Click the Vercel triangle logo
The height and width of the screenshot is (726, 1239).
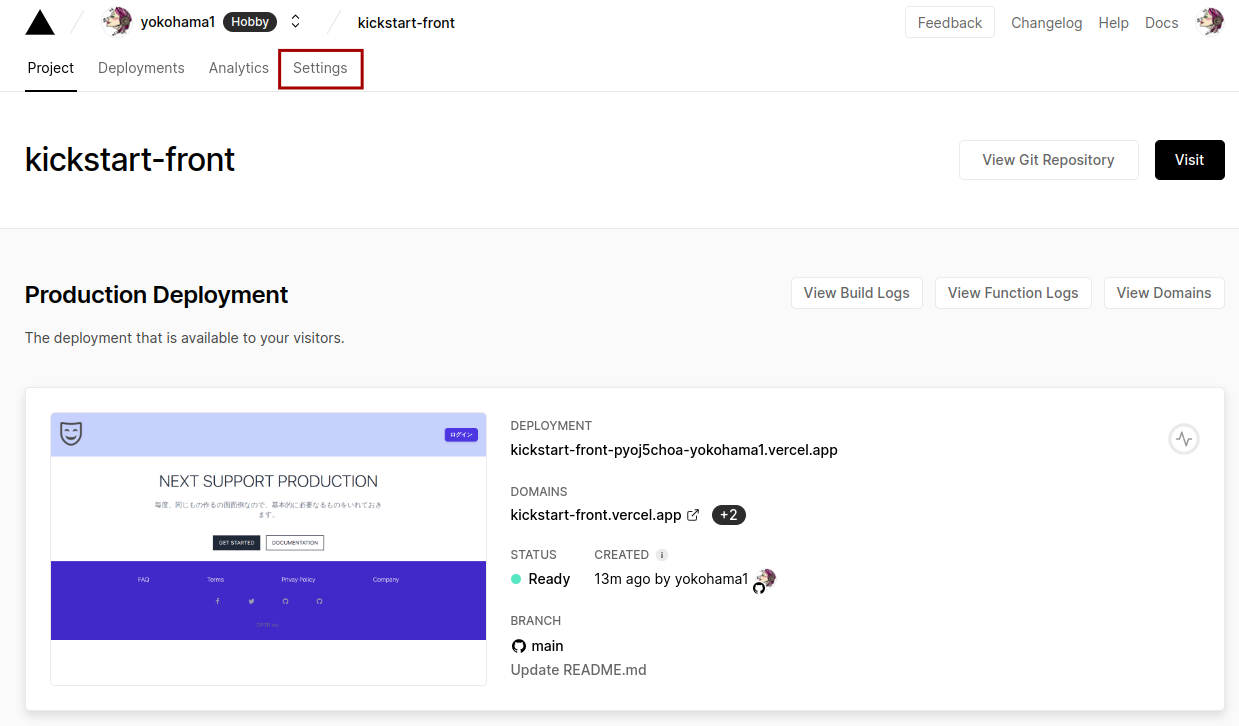point(39,21)
